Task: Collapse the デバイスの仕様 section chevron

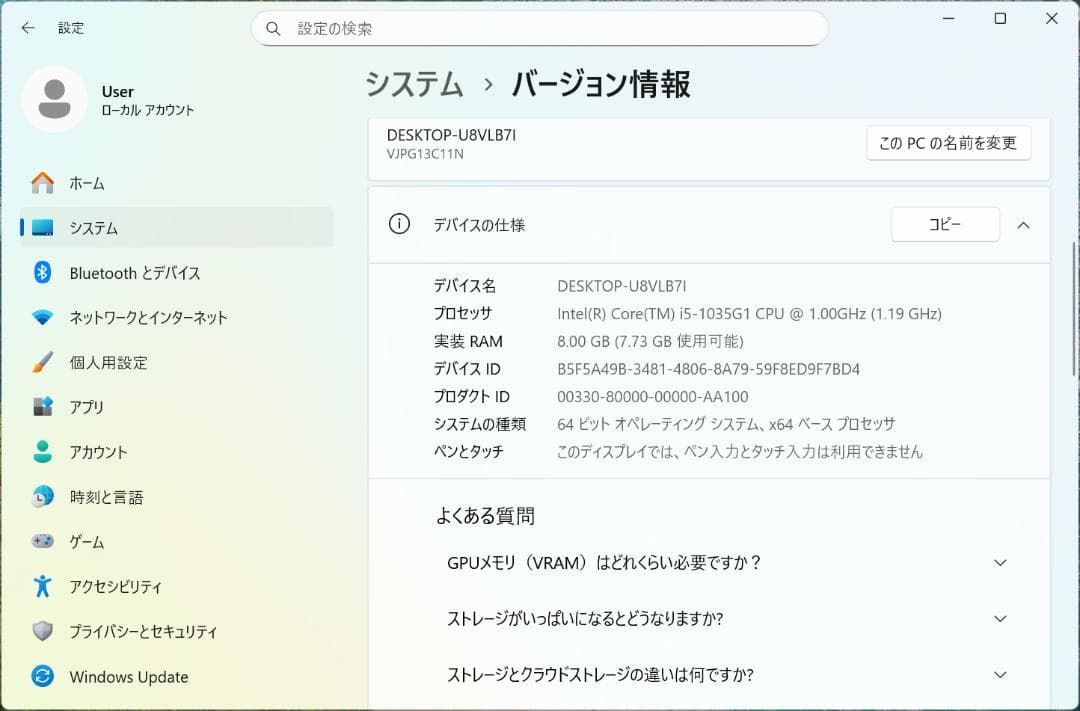Action: 1023,225
